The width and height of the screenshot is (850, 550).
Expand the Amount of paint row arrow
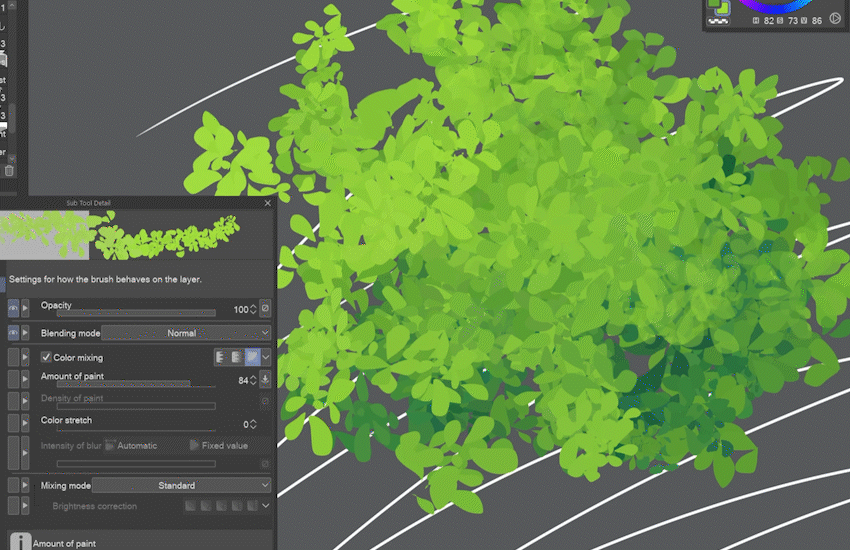[x=25, y=379]
